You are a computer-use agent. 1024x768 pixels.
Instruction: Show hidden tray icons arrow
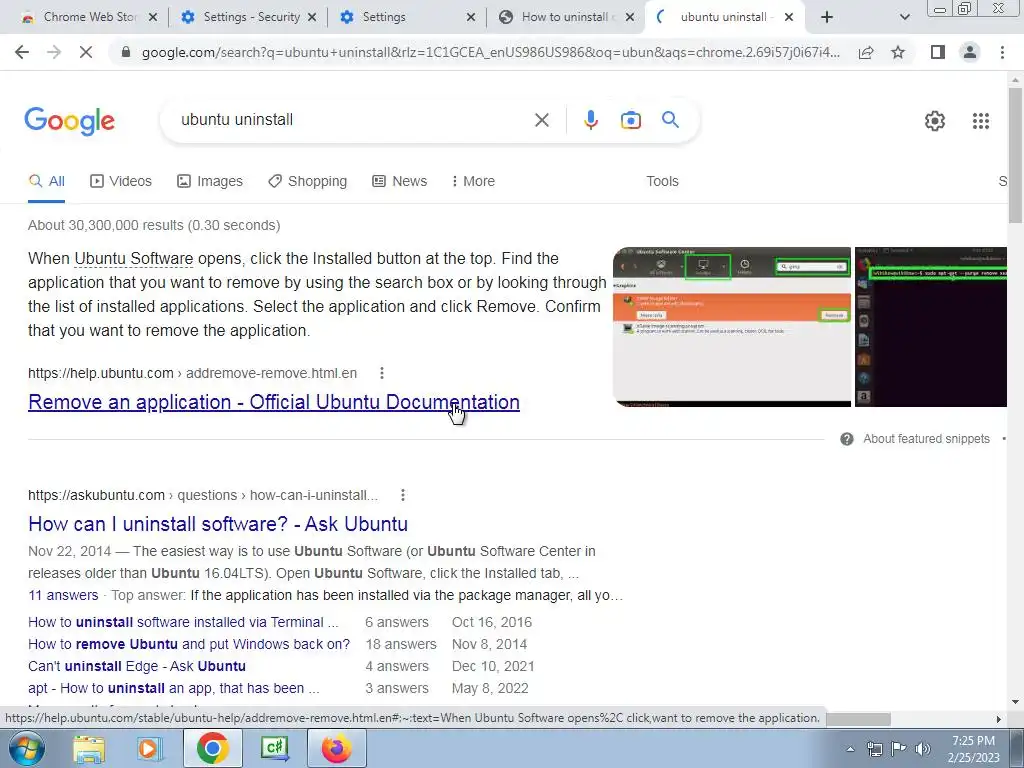click(x=850, y=749)
